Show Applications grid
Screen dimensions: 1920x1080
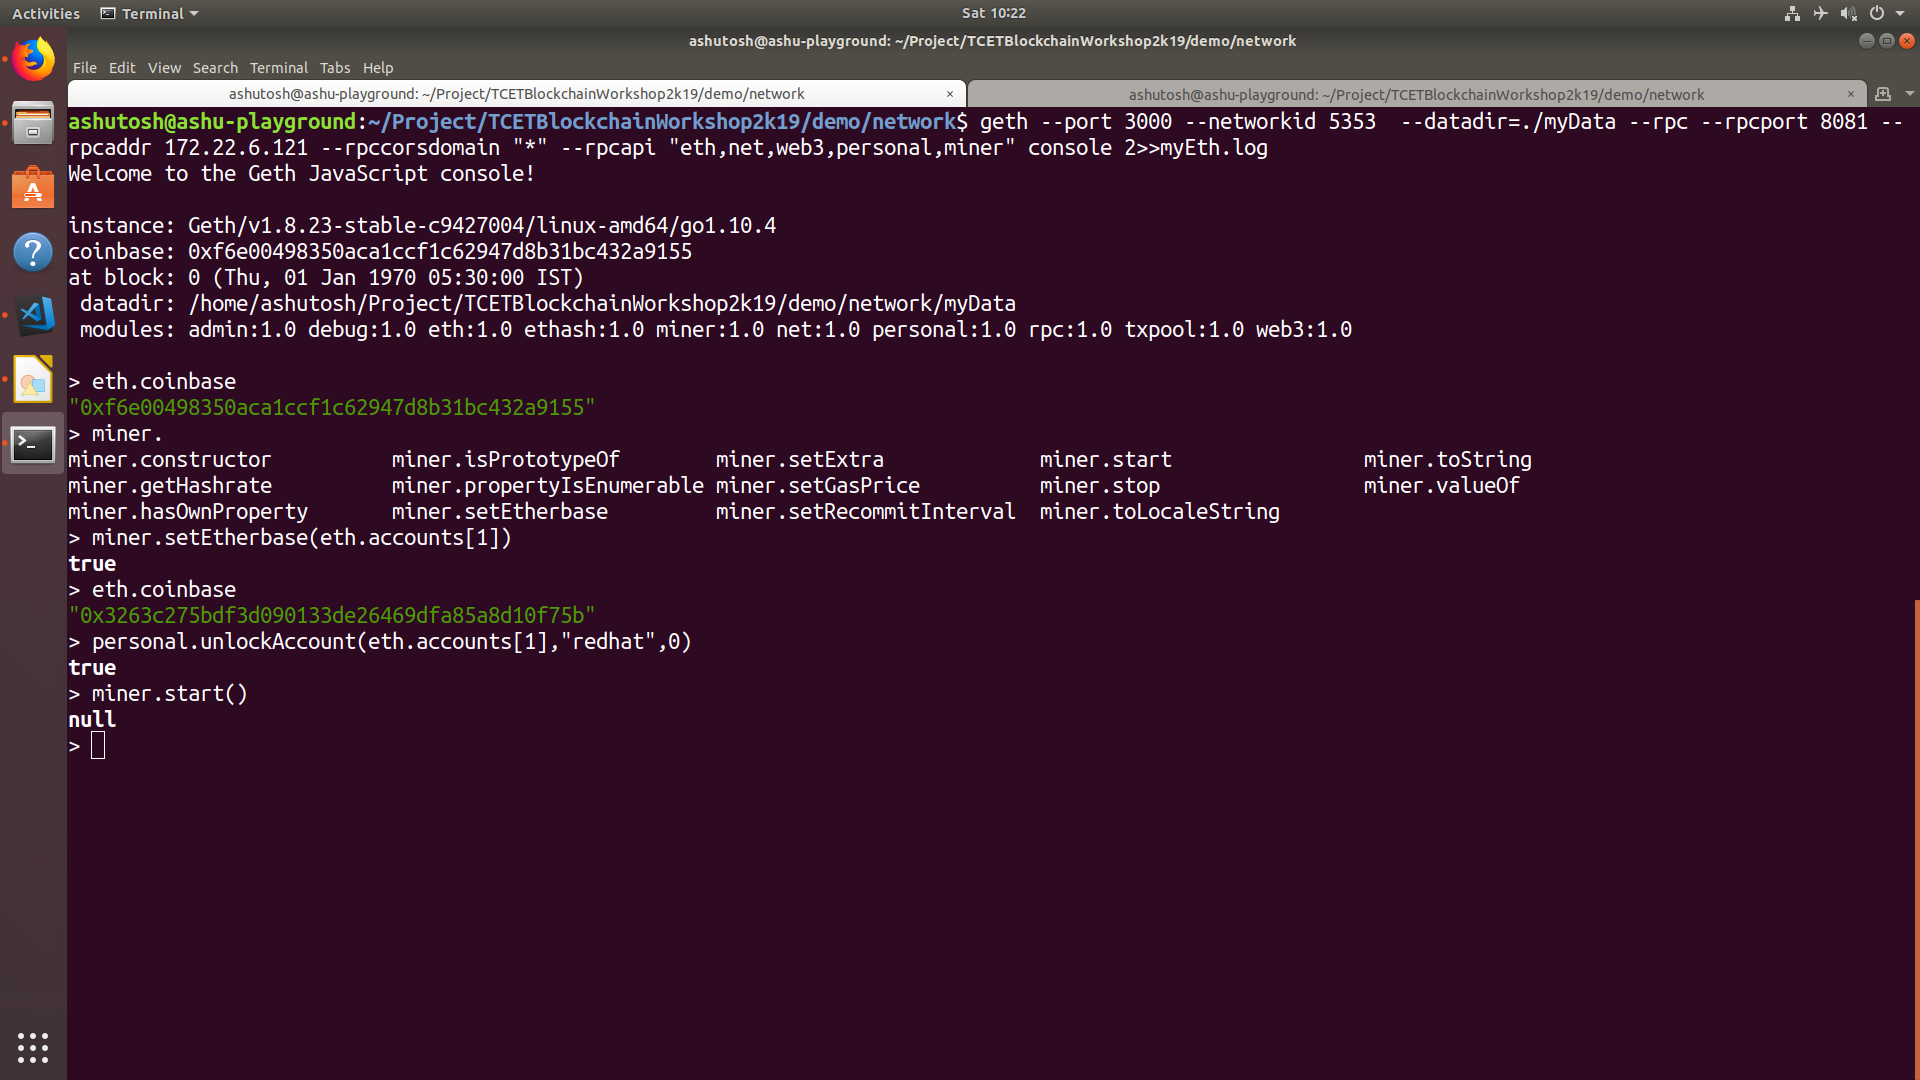[33, 1047]
